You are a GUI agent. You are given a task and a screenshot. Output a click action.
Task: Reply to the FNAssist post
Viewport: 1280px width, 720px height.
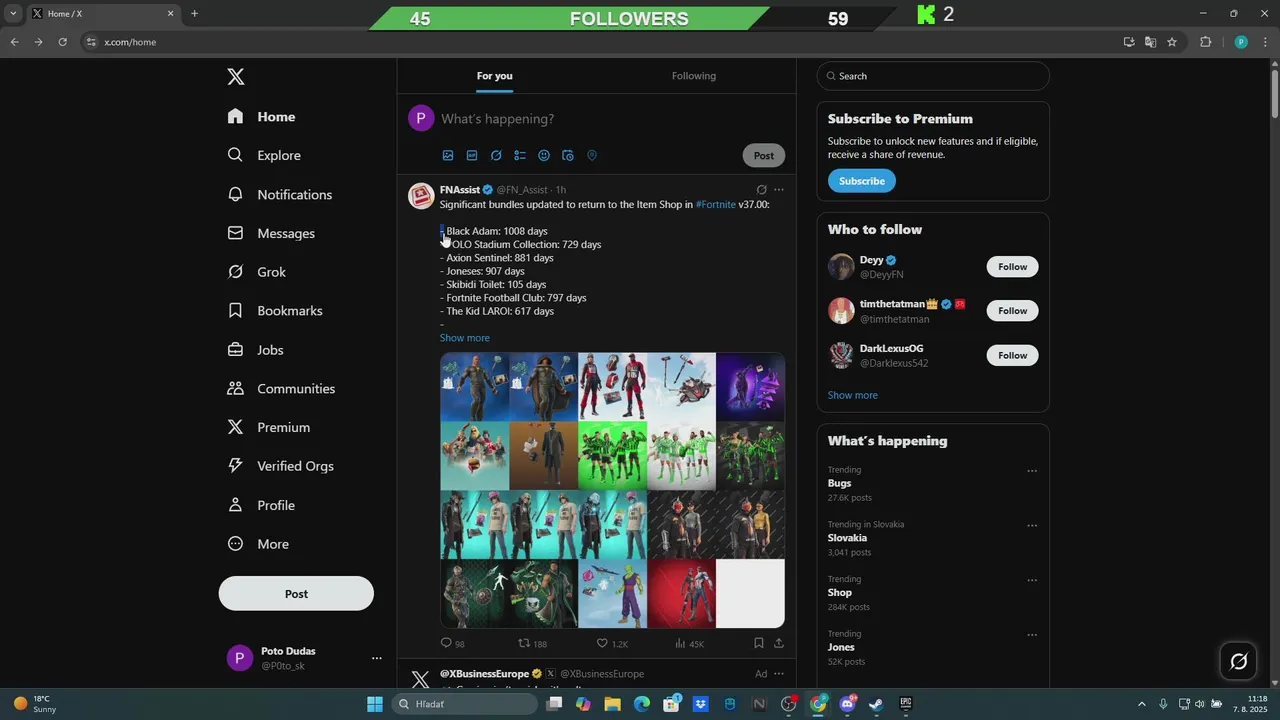click(453, 644)
